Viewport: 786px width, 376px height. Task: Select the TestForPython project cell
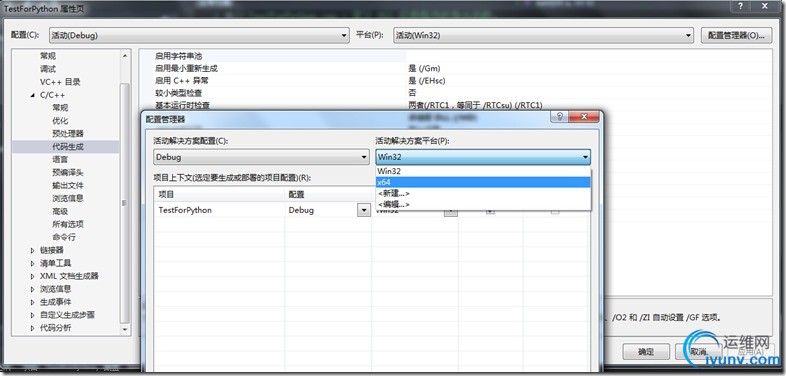219,210
